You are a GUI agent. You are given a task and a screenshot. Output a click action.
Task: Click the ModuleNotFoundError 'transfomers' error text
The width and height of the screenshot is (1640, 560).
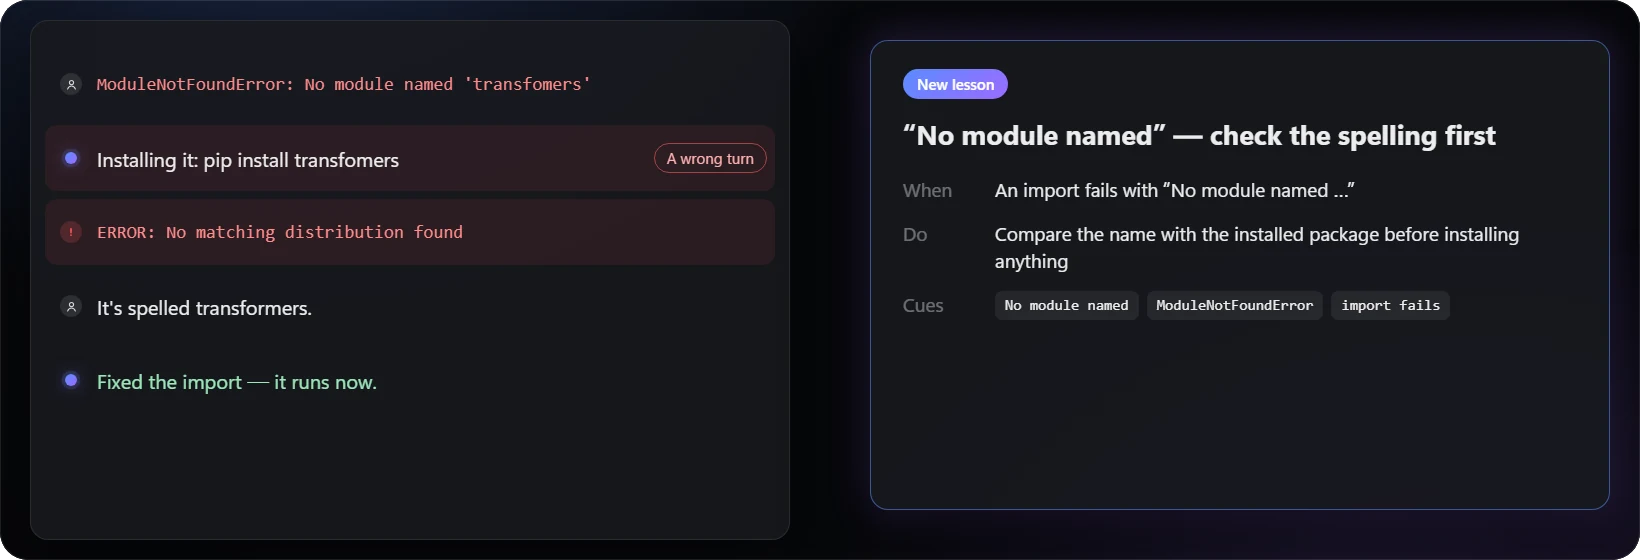[x=343, y=84]
